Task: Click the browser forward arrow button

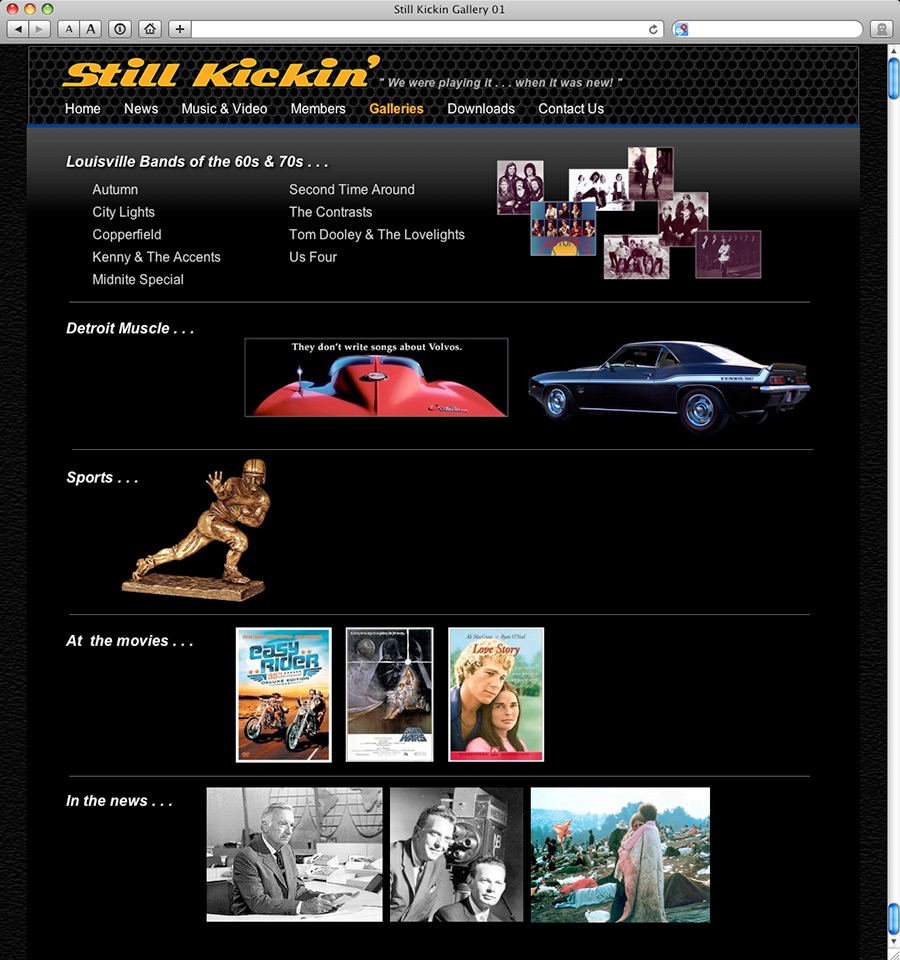Action: click(x=39, y=29)
